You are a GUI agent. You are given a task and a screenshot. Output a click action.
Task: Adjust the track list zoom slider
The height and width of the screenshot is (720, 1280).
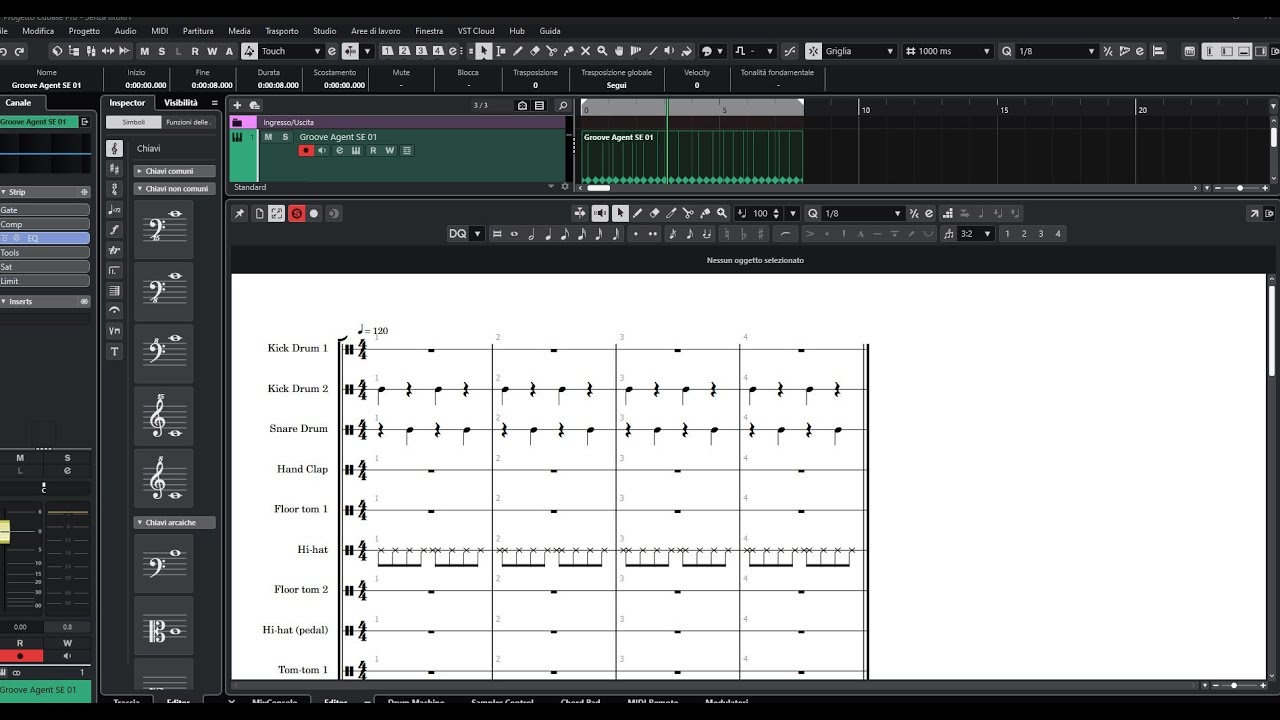coord(1240,188)
